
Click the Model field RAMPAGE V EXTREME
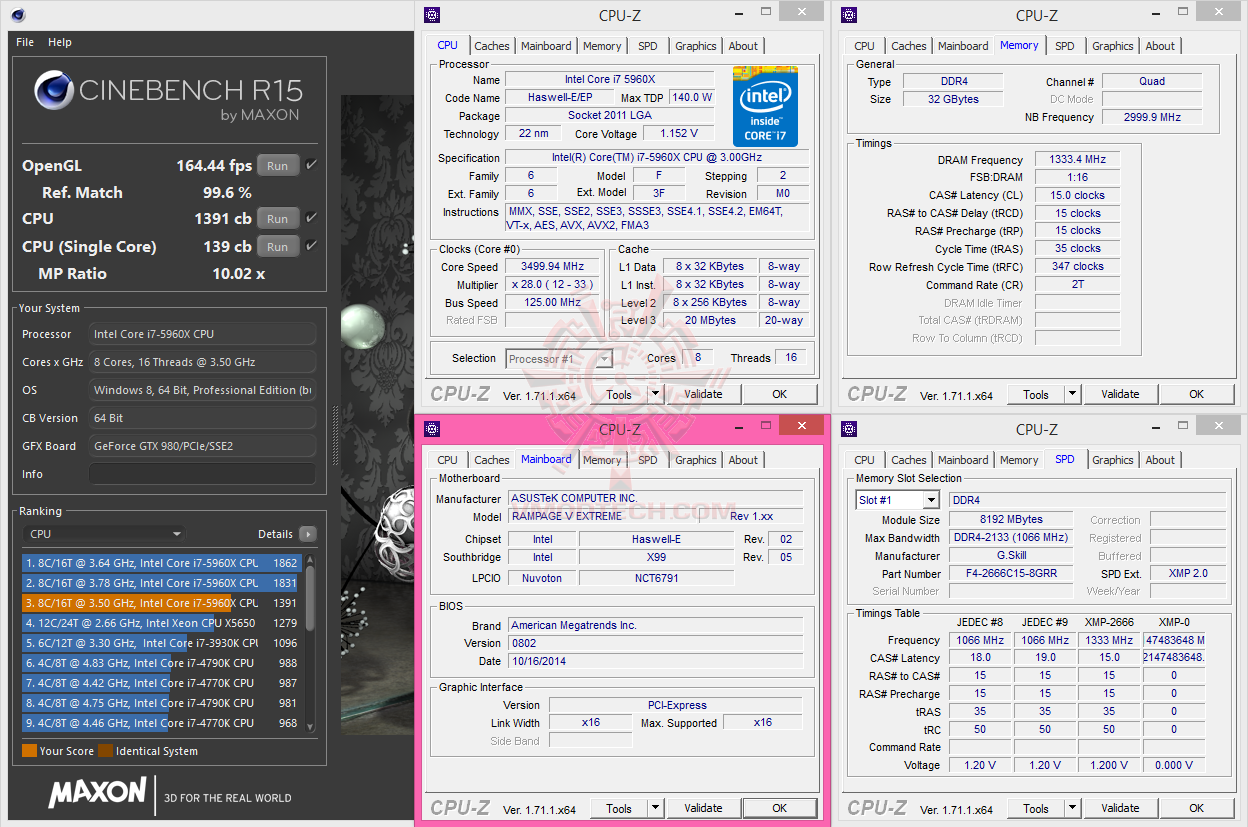(603, 516)
